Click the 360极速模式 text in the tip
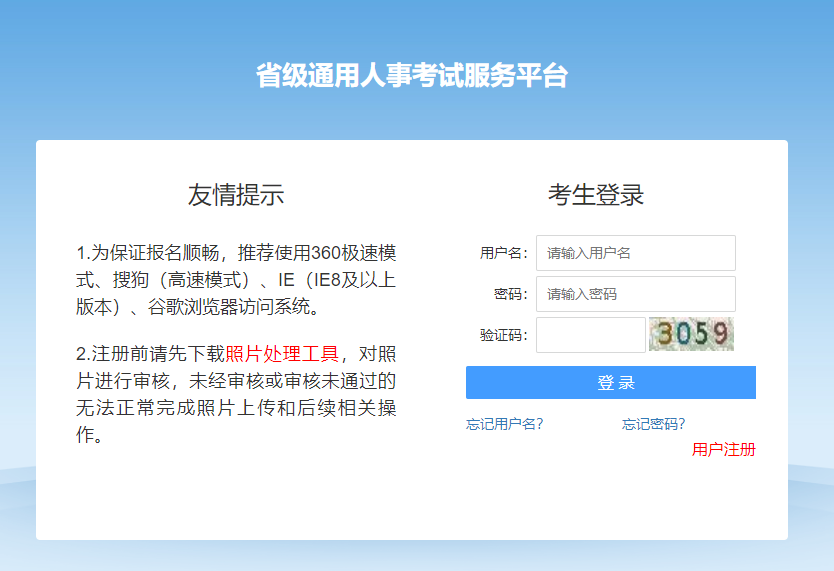834x571 pixels. coord(354,253)
